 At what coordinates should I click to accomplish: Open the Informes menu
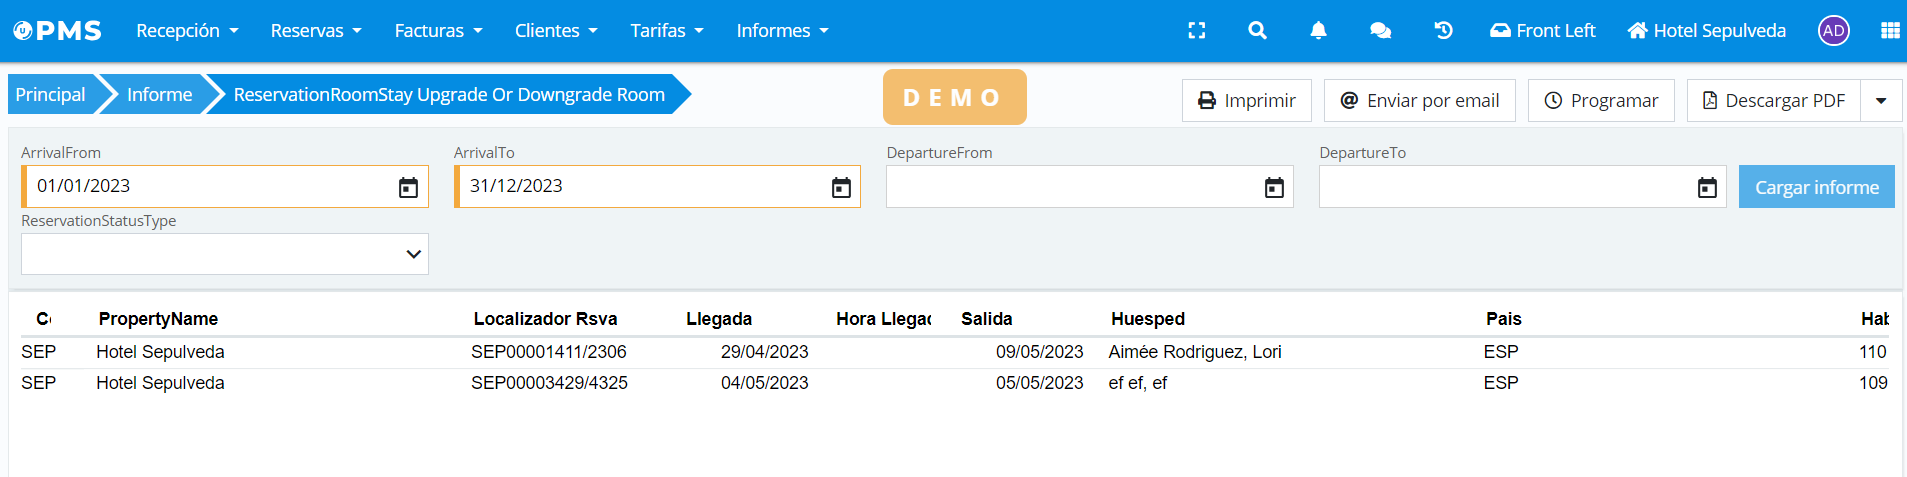[x=782, y=31]
